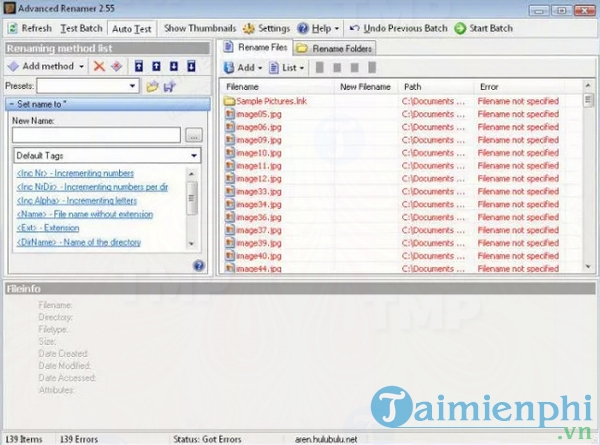Switch to the Rename Files tab

pos(256,47)
